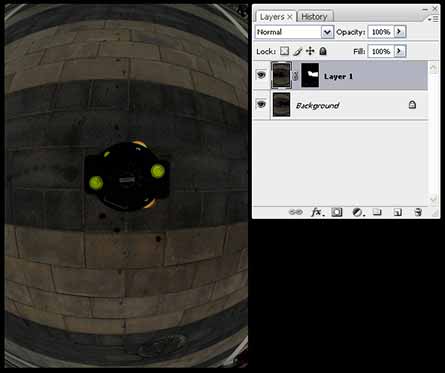Image resolution: width=445 pixels, height=373 pixels.
Task: Open the Opacity slider arrow
Action: tap(400, 32)
